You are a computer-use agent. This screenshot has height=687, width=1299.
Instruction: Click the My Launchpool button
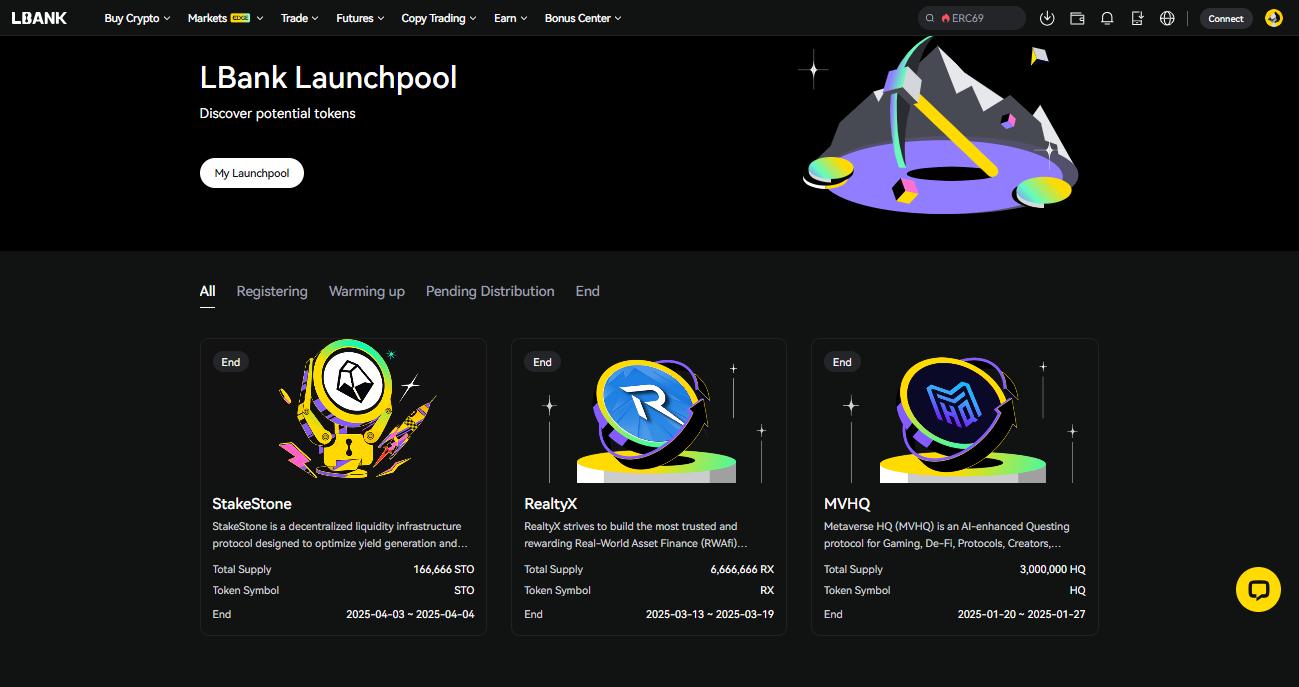coord(251,172)
